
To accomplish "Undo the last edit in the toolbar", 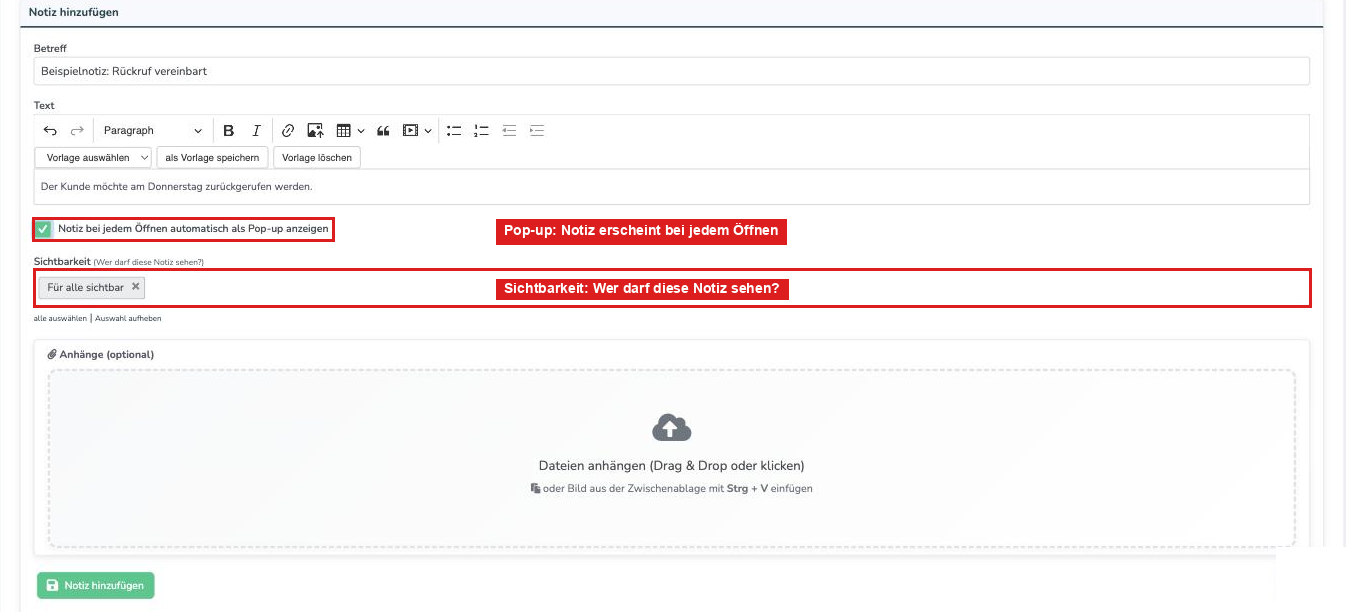I will click(x=51, y=131).
